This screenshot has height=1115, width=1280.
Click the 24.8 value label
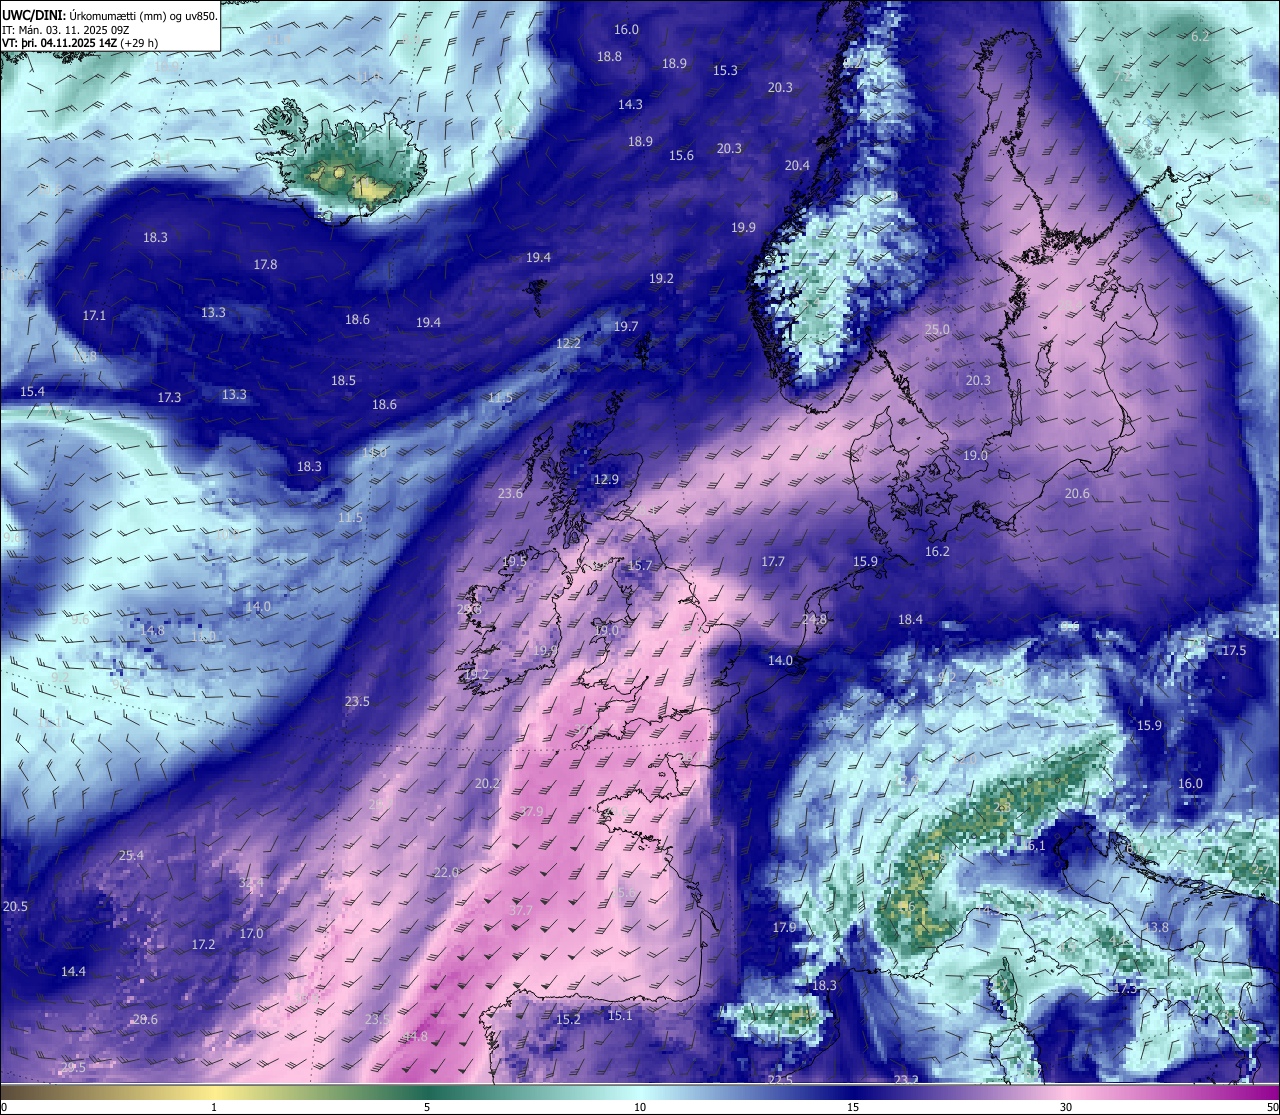[814, 620]
